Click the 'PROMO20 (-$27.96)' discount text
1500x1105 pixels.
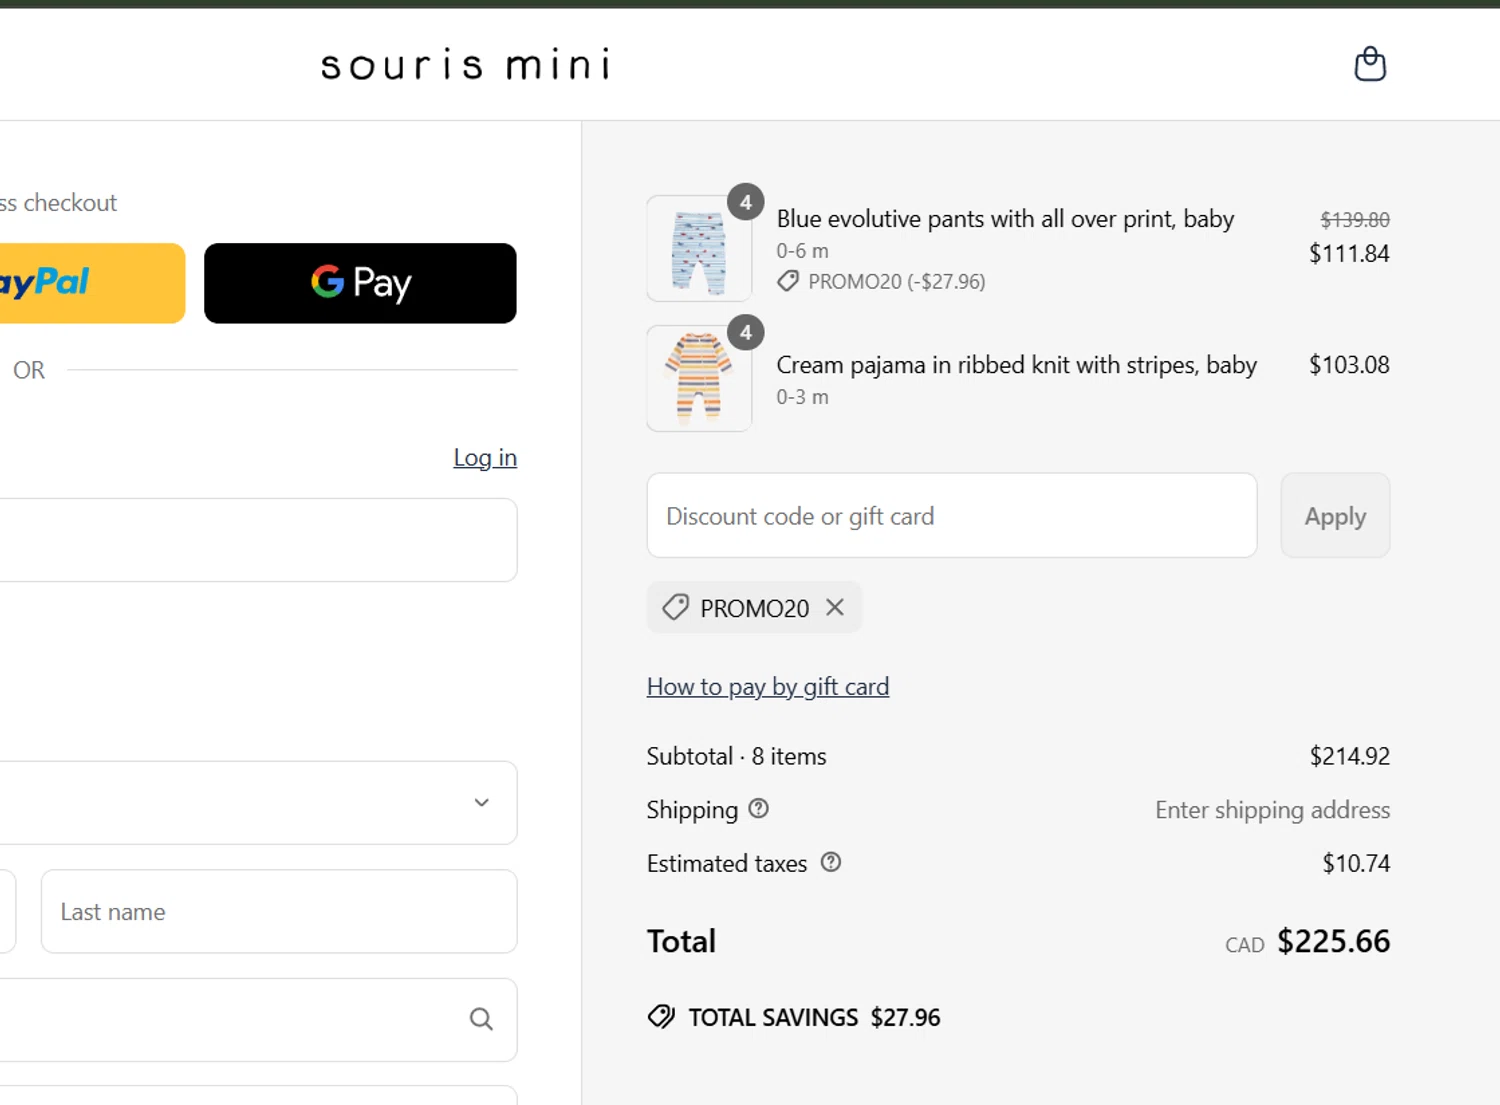[897, 281]
